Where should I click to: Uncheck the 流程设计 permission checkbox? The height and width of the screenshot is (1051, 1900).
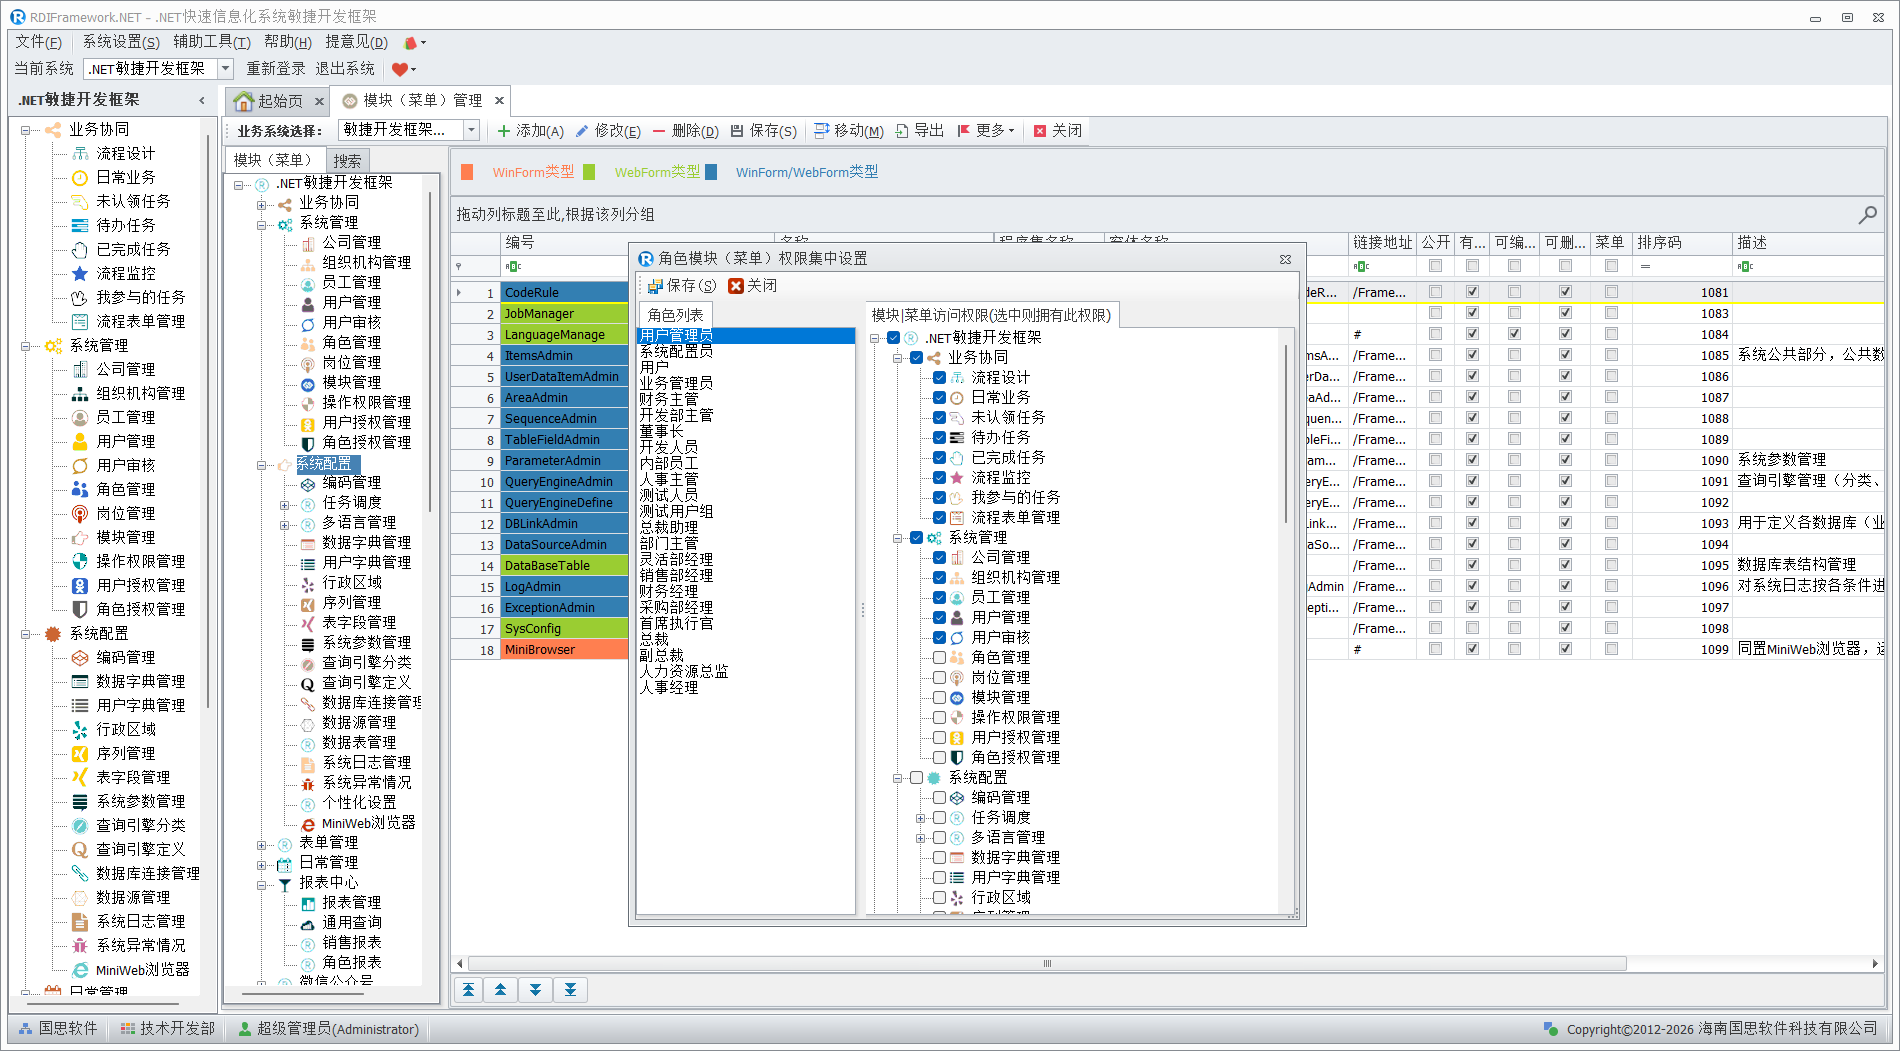click(x=939, y=377)
